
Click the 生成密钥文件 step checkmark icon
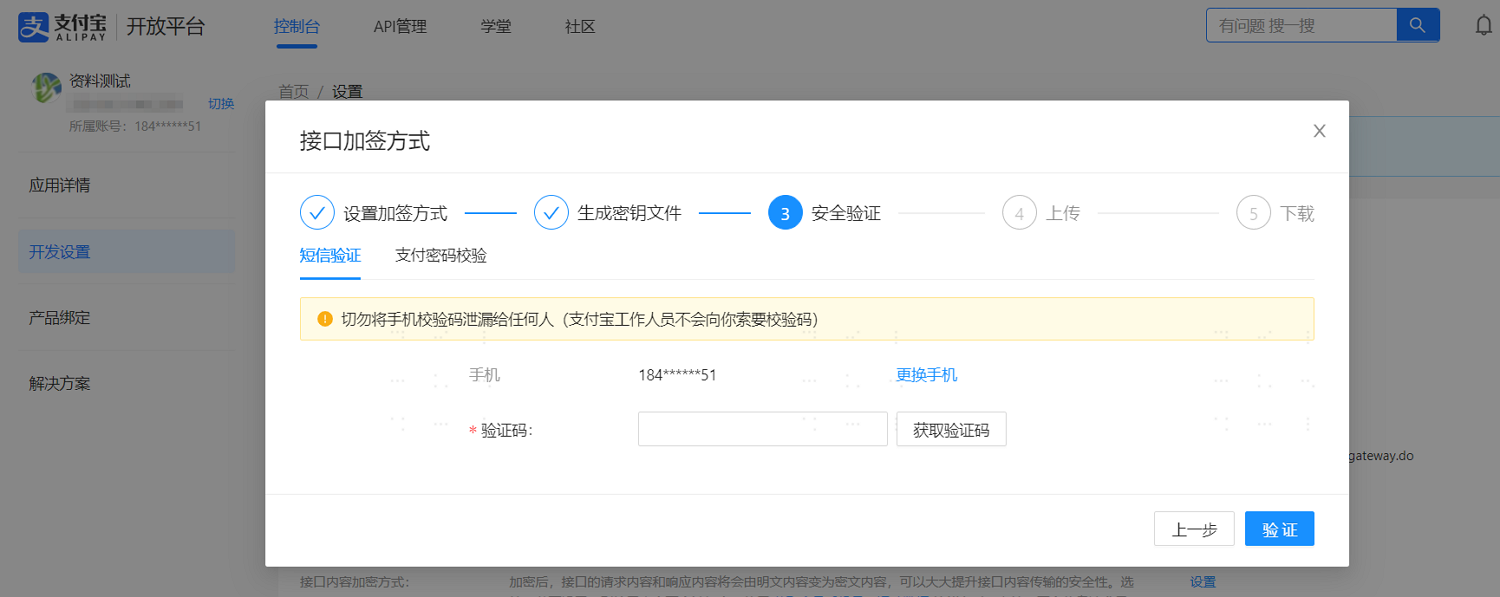551,213
